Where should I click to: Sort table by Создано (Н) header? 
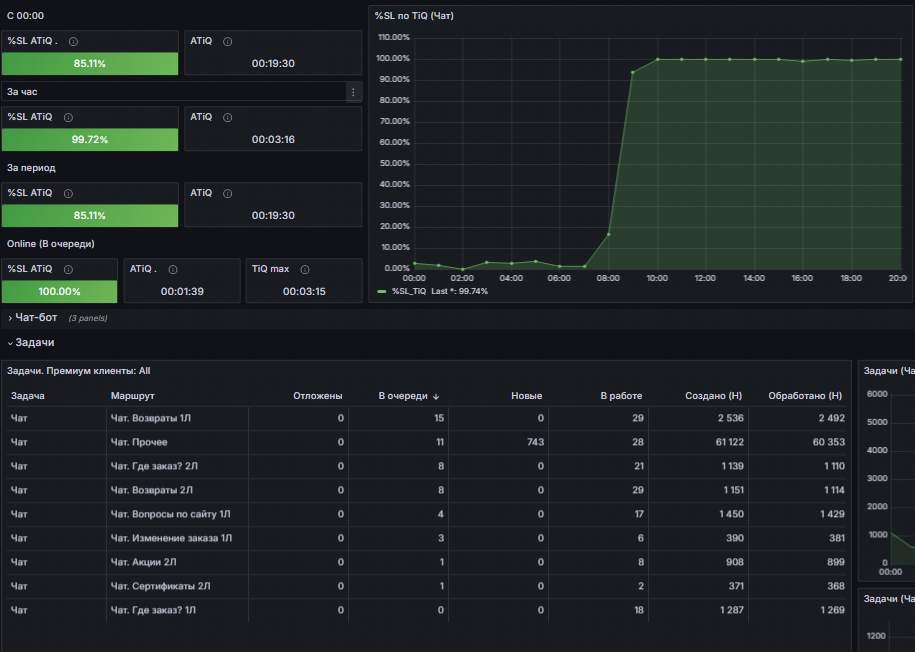coord(713,396)
